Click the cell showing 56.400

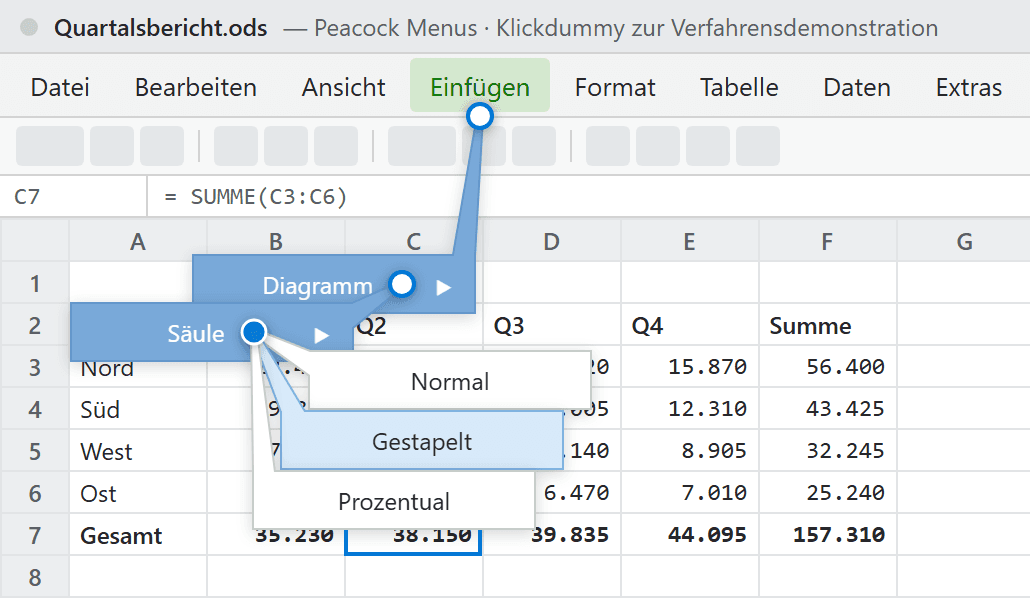coord(828,367)
